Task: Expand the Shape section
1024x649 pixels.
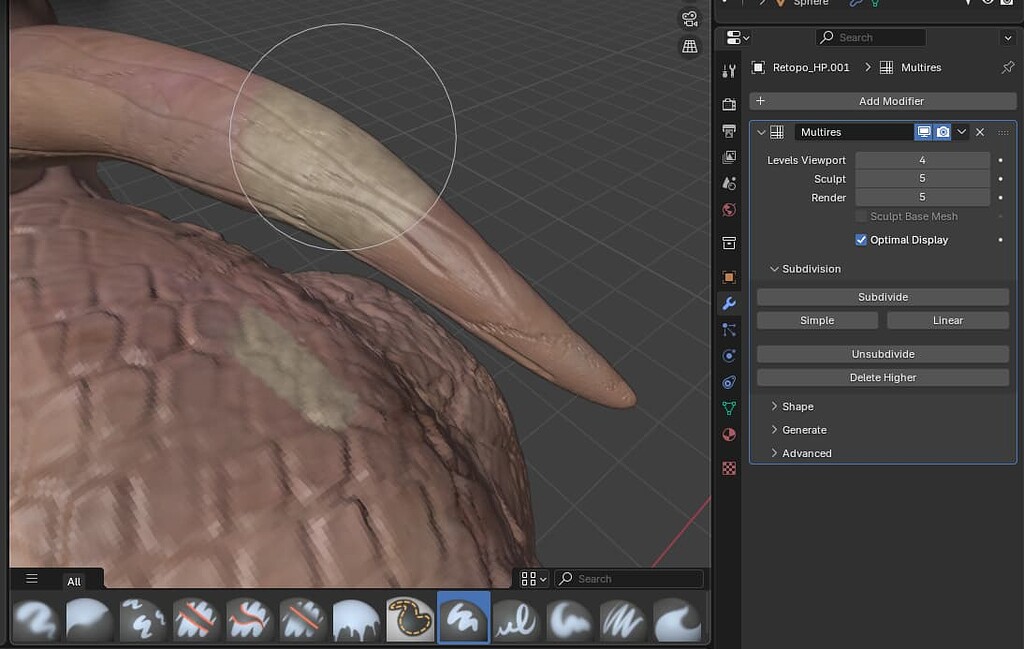Action: click(774, 406)
